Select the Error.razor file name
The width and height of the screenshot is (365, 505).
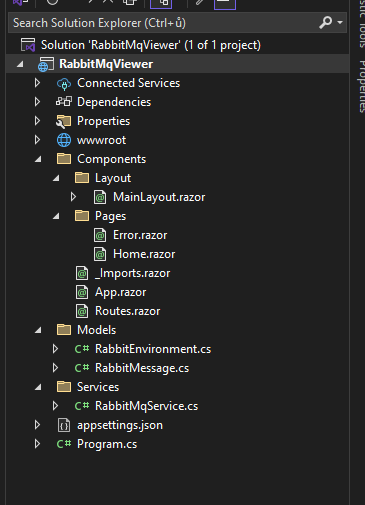(x=140, y=235)
